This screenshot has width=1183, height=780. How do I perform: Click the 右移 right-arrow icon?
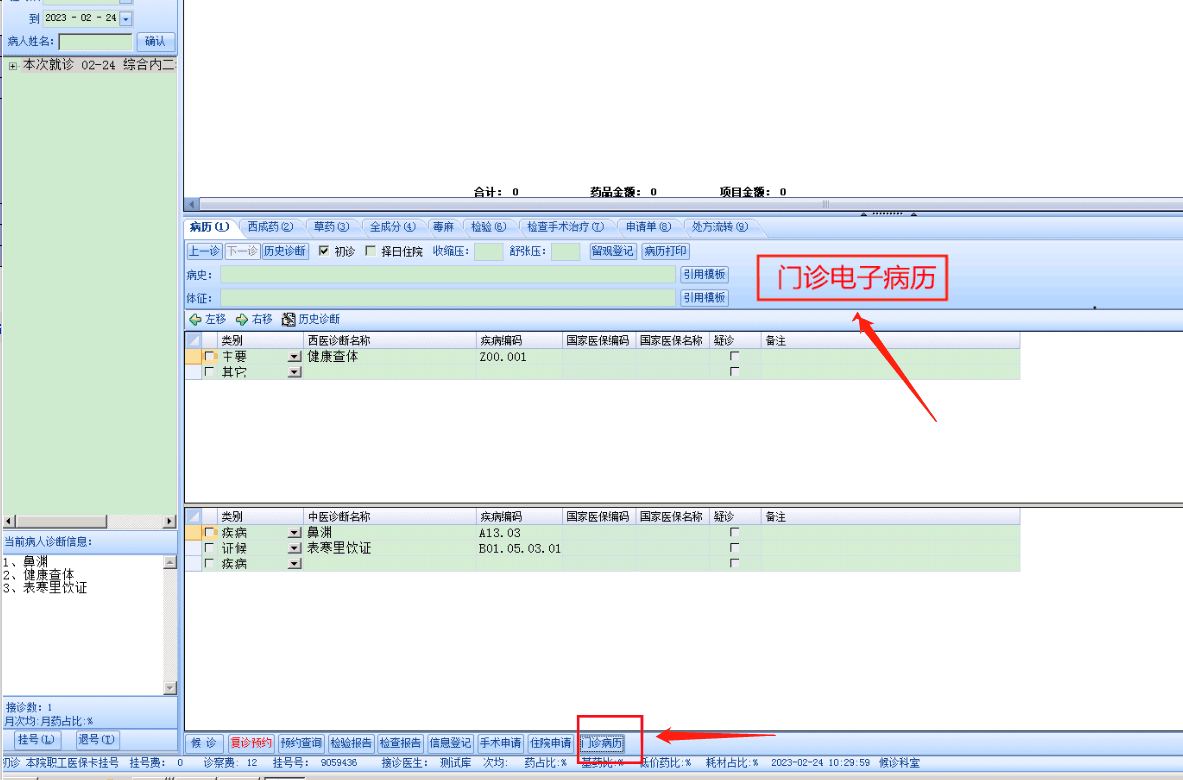(x=242, y=319)
